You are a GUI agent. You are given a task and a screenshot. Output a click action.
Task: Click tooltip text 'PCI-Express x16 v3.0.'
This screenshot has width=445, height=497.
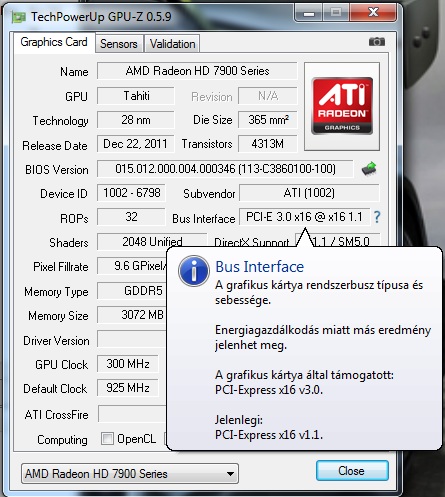[269, 390]
